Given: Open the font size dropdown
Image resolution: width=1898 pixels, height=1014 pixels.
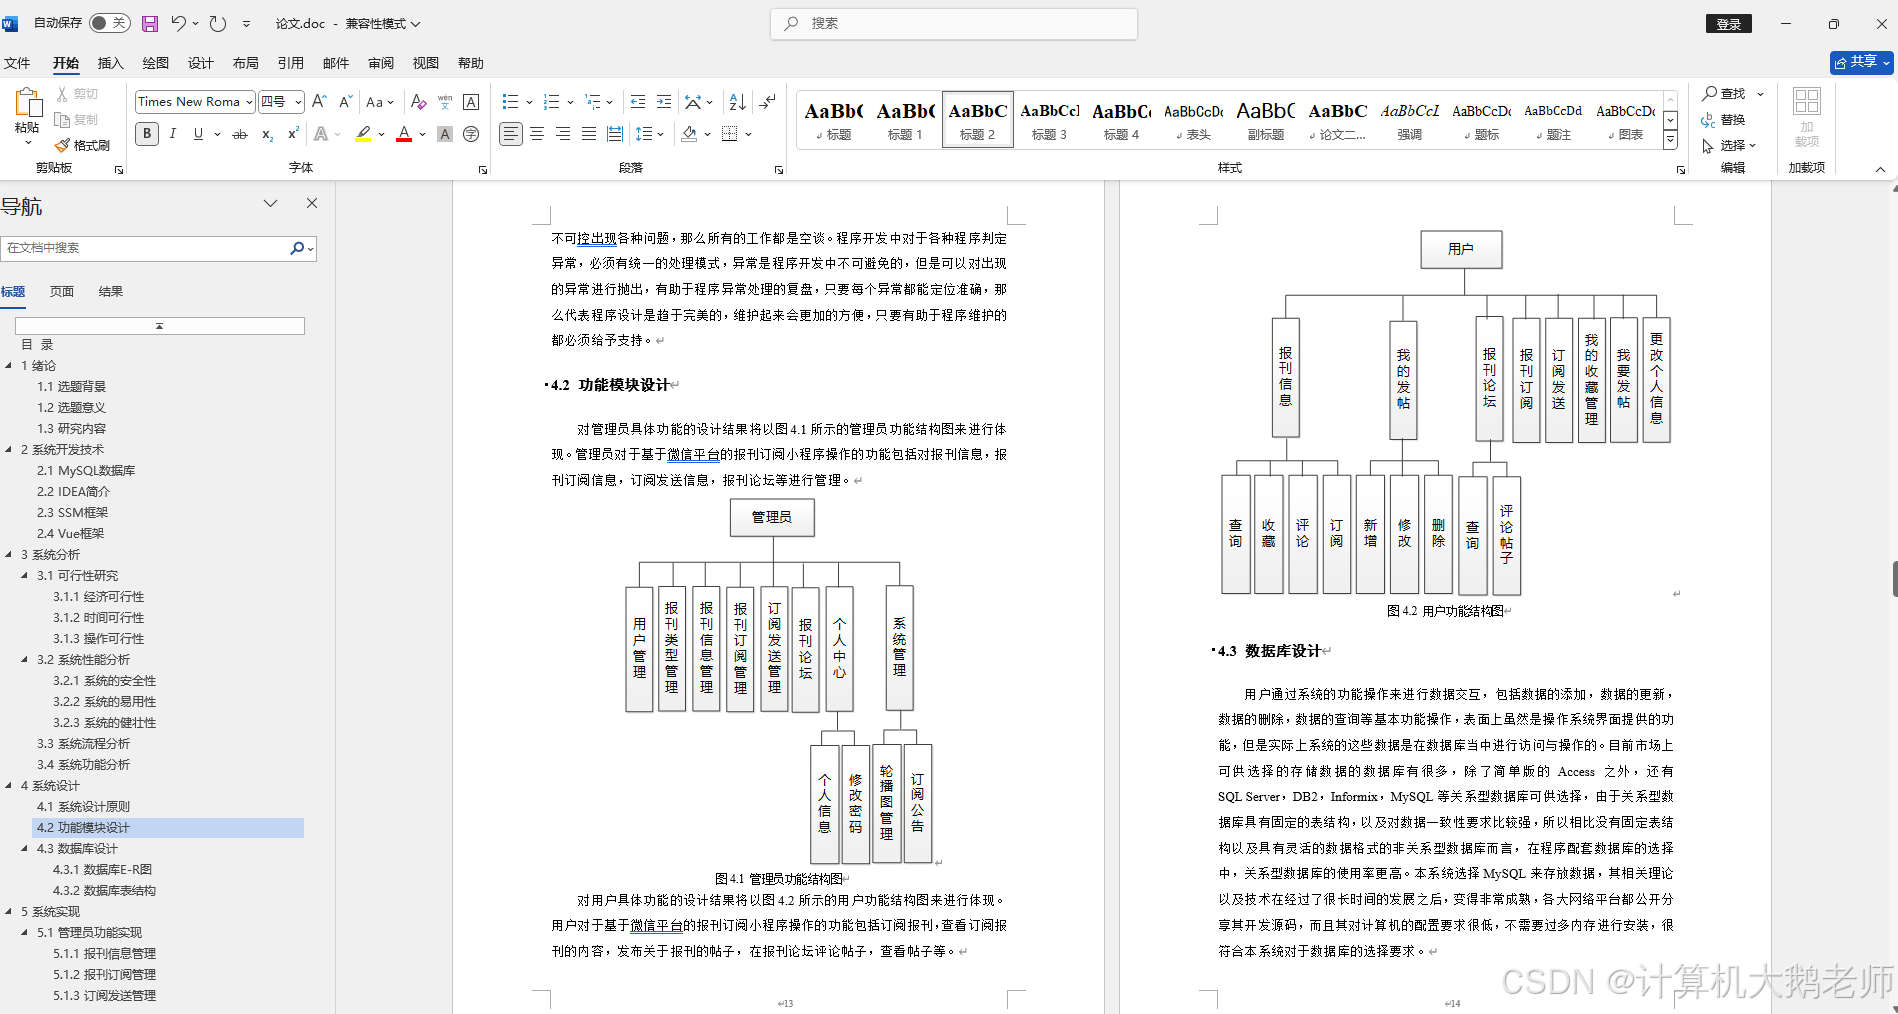Looking at the screenshot, I should (x=298, y=102).
